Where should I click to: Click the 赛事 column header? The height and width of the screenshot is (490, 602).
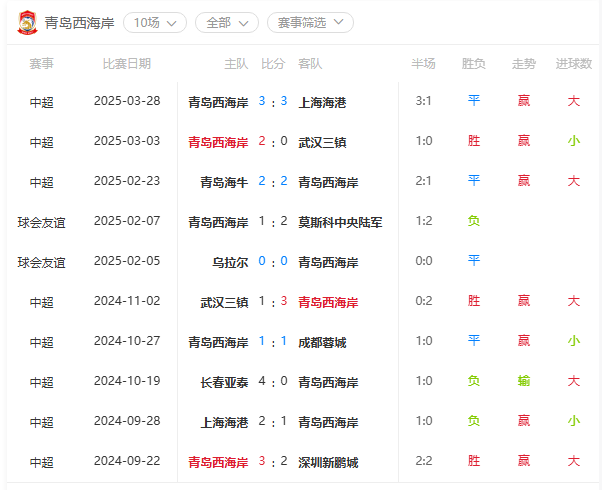tap(41, 63)
